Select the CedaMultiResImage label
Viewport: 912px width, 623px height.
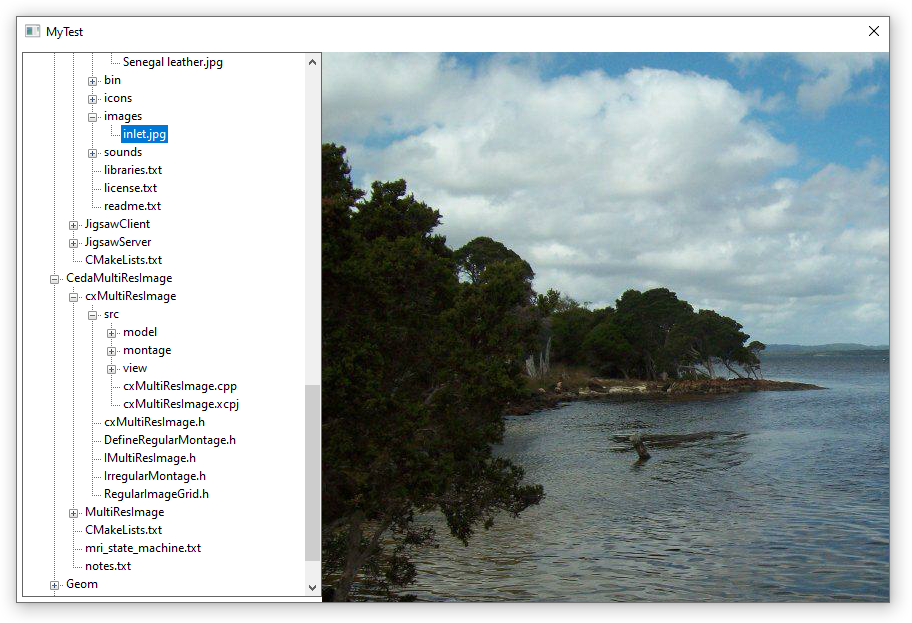coord(119,278)
